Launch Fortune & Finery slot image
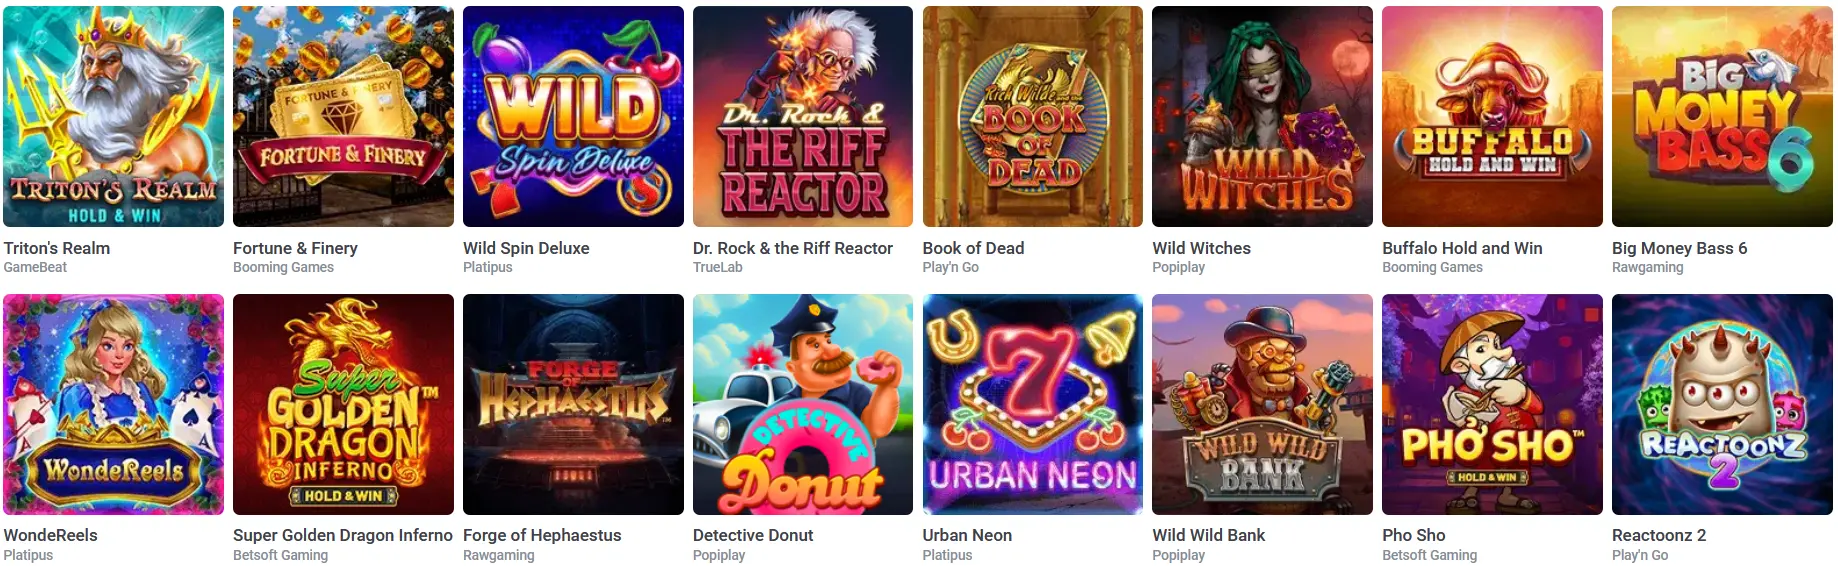Image resolution: width=1838 pixels, height=566 pixels. 343,117
